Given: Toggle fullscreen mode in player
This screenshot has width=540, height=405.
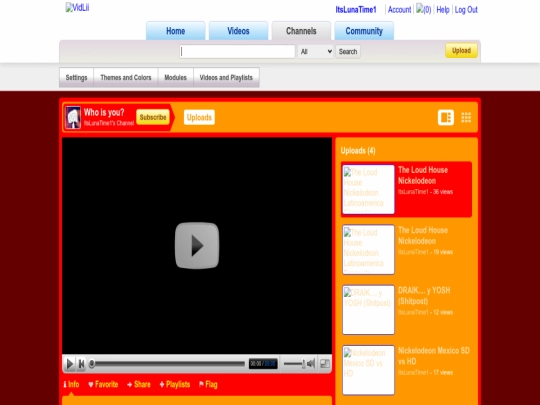Looking at the screenshot, I should pos(325,363).
